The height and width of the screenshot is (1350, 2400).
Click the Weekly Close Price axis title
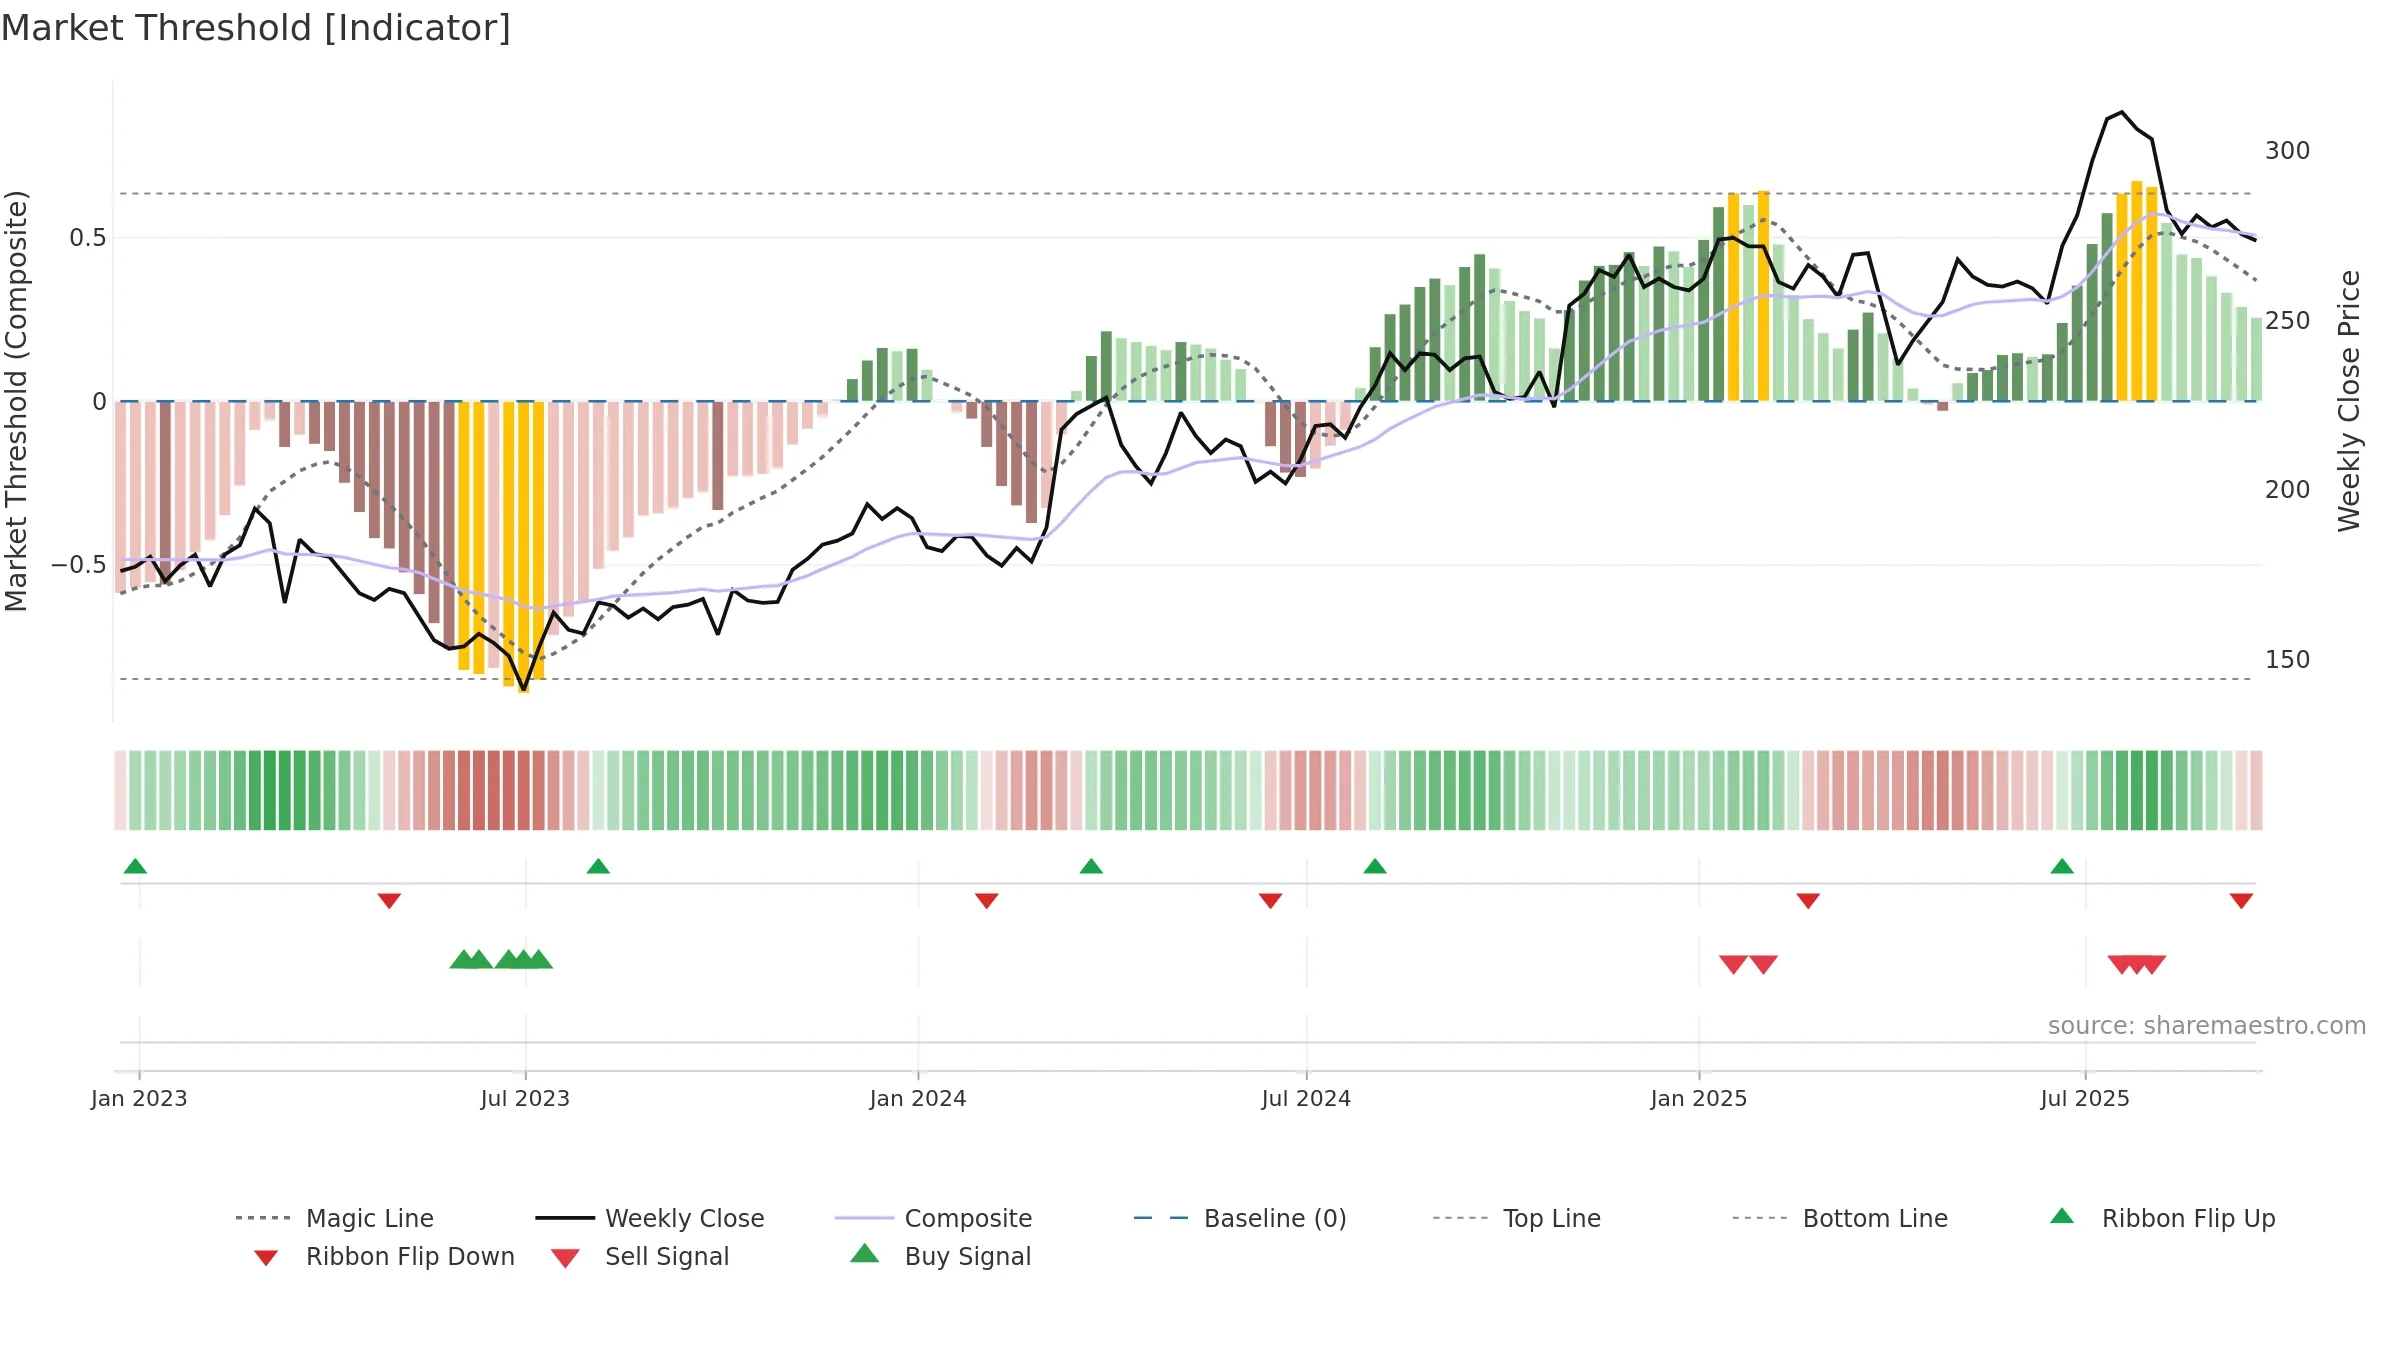[2349, 401]
